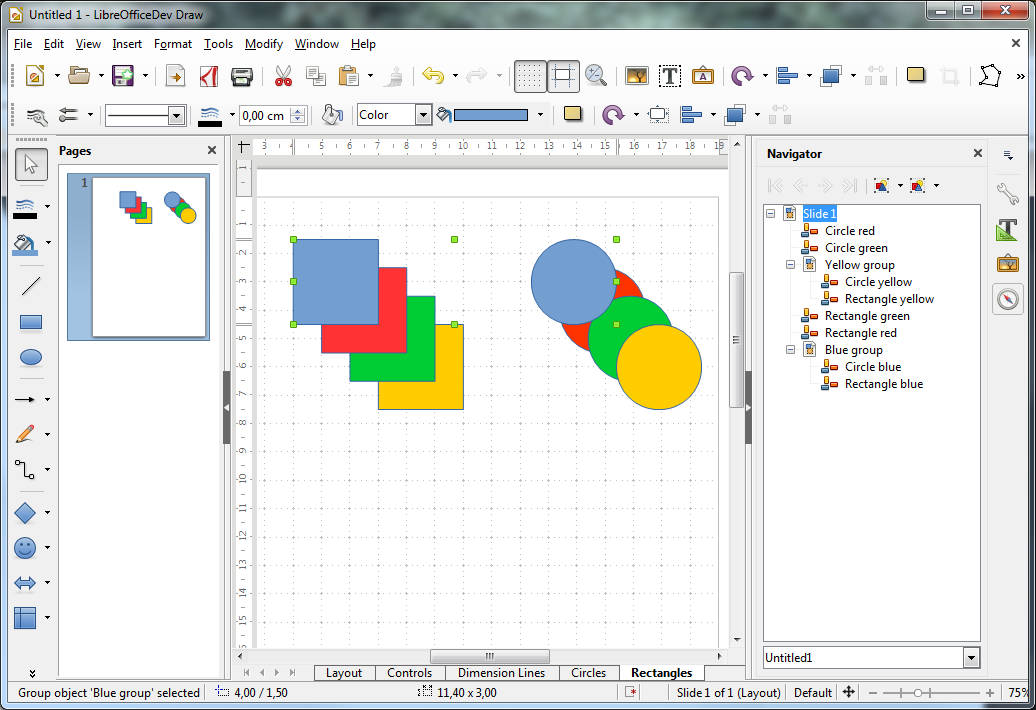Click the blue fill color swatch
This screenshot has height=710, width=1036.
pyautogui.click(x=491, y=115)
